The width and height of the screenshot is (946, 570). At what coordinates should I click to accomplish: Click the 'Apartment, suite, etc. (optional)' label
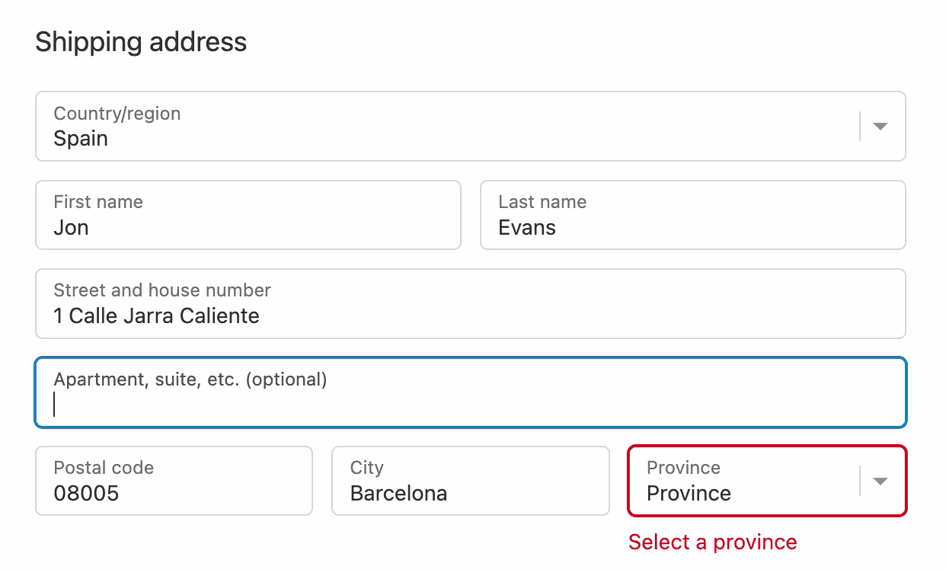pos(190,379)
